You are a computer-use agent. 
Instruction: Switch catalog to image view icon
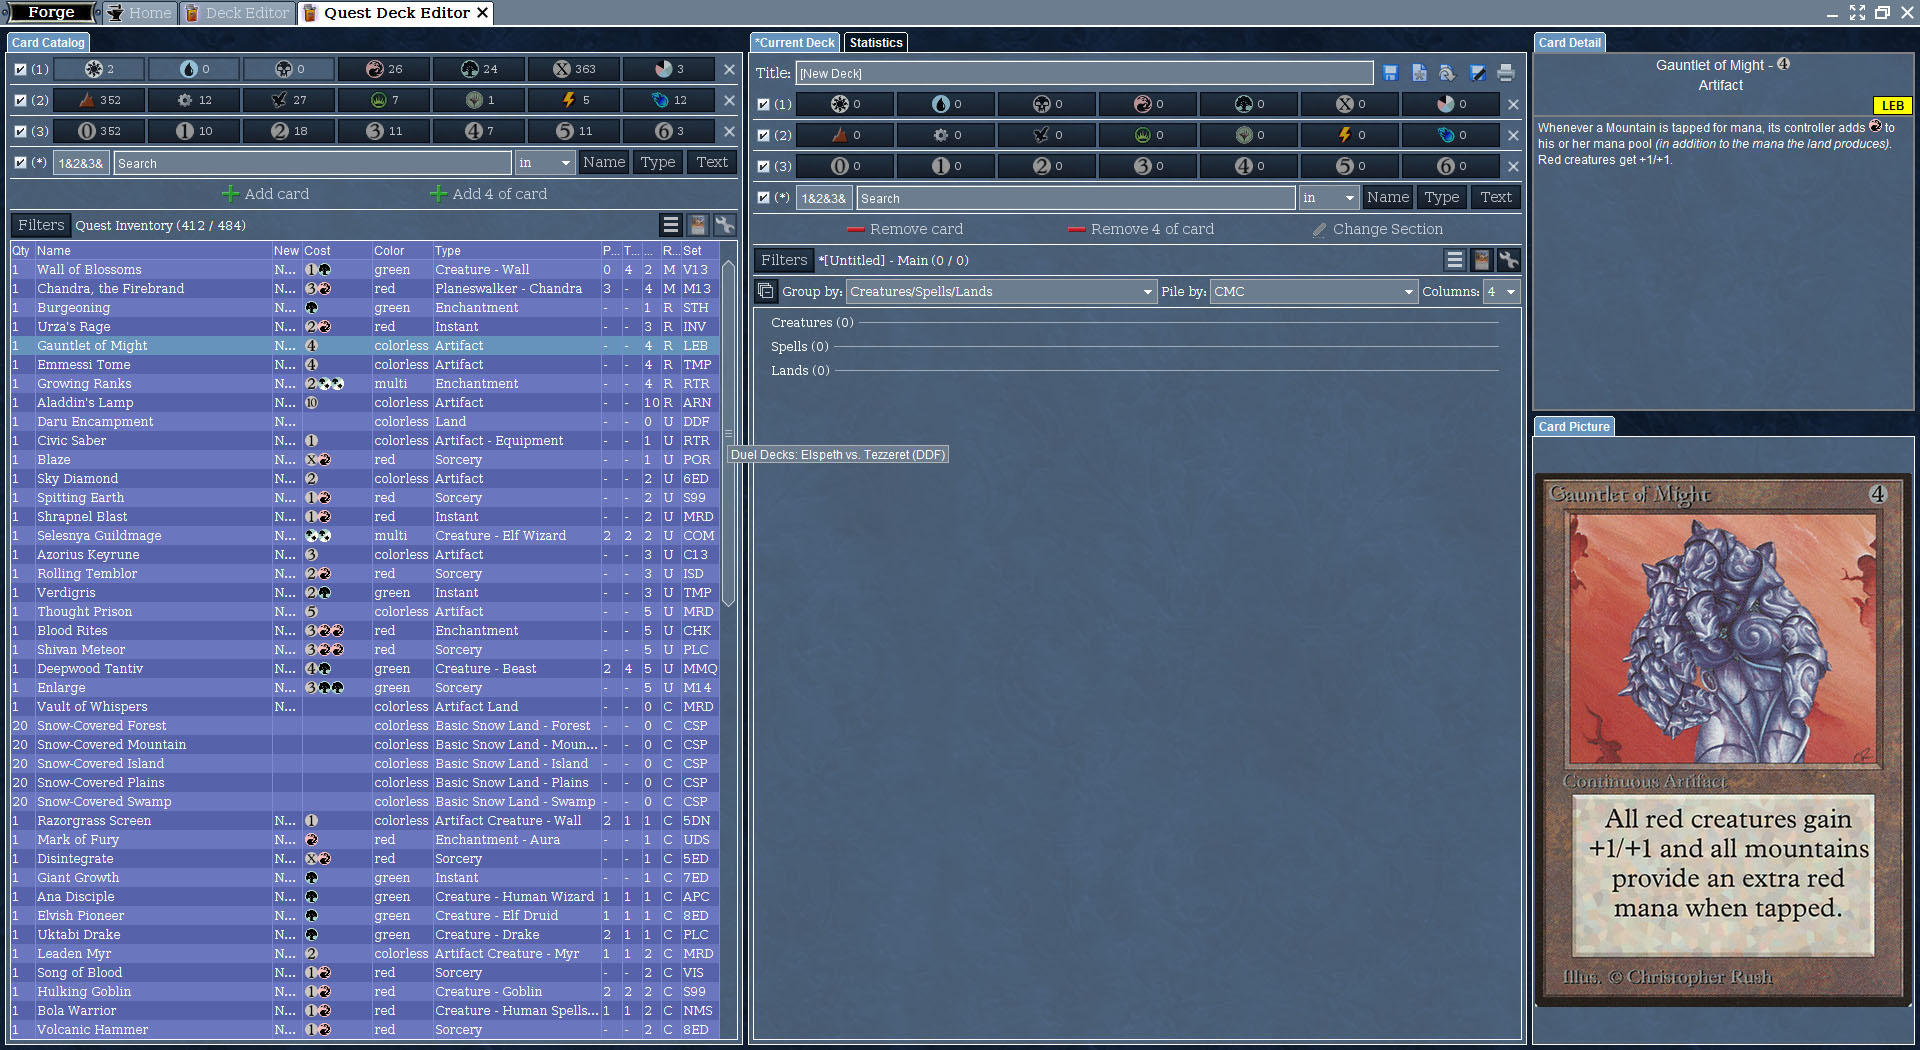tap(698, 225)
